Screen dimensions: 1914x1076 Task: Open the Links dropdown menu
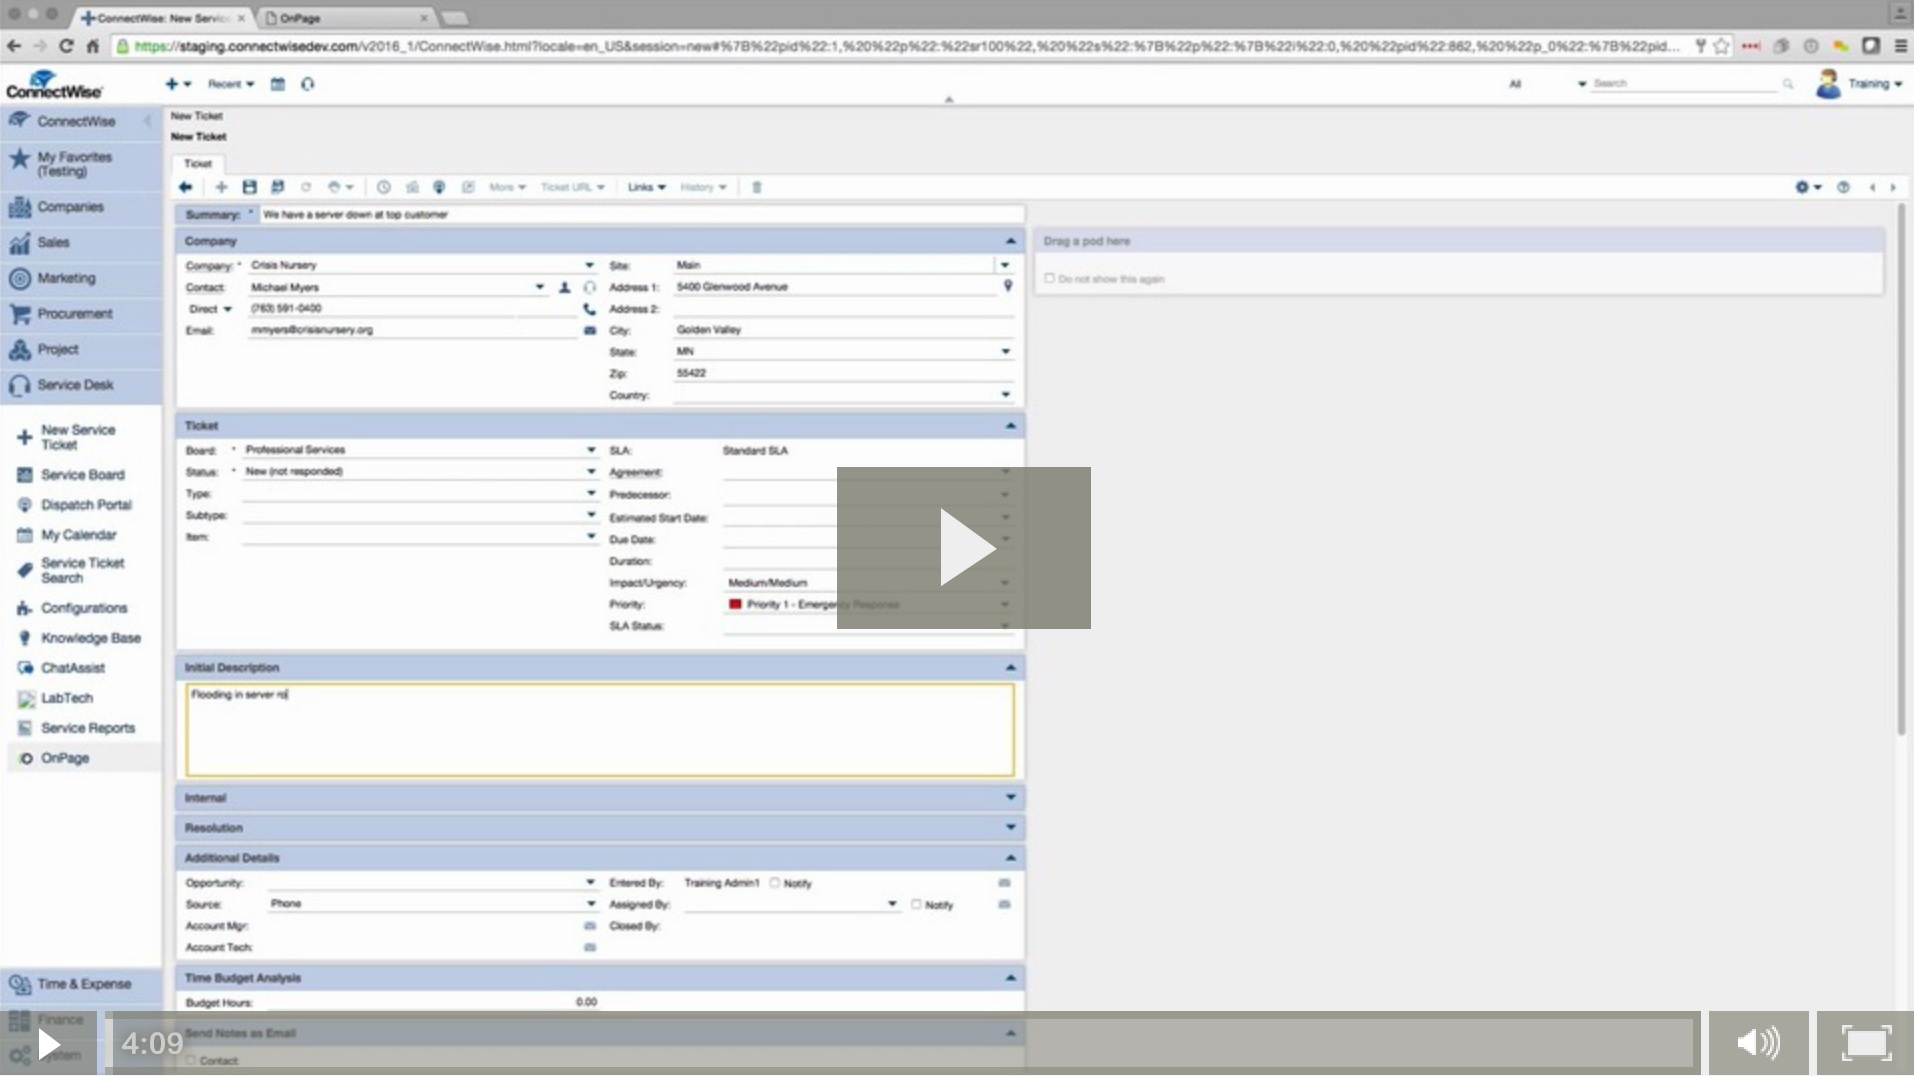(646, 187)
